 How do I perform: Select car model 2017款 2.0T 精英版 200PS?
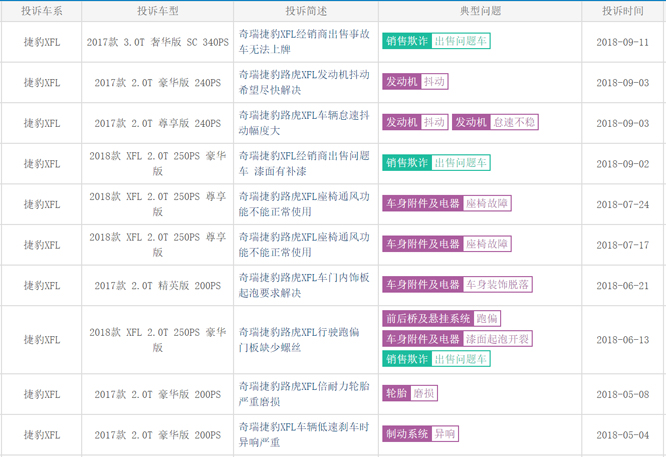click(158, 286)
